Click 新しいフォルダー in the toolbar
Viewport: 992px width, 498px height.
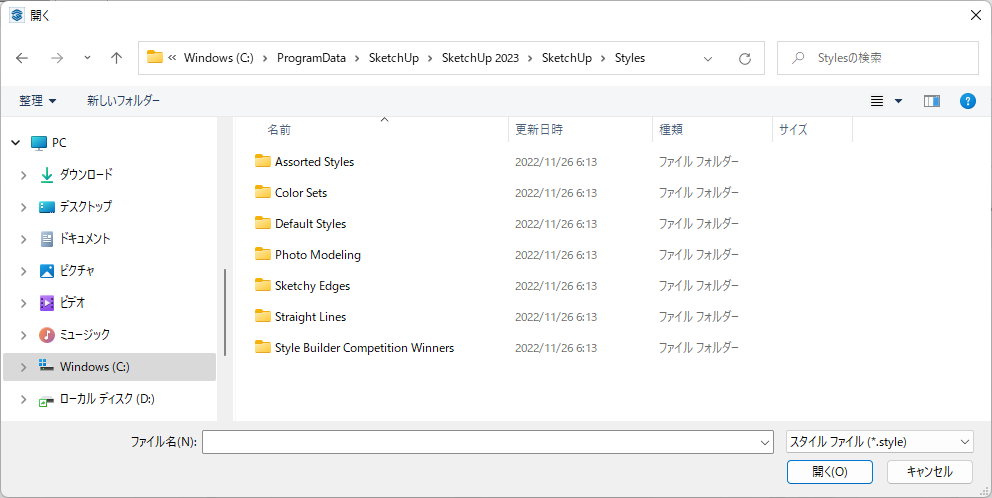123,101
